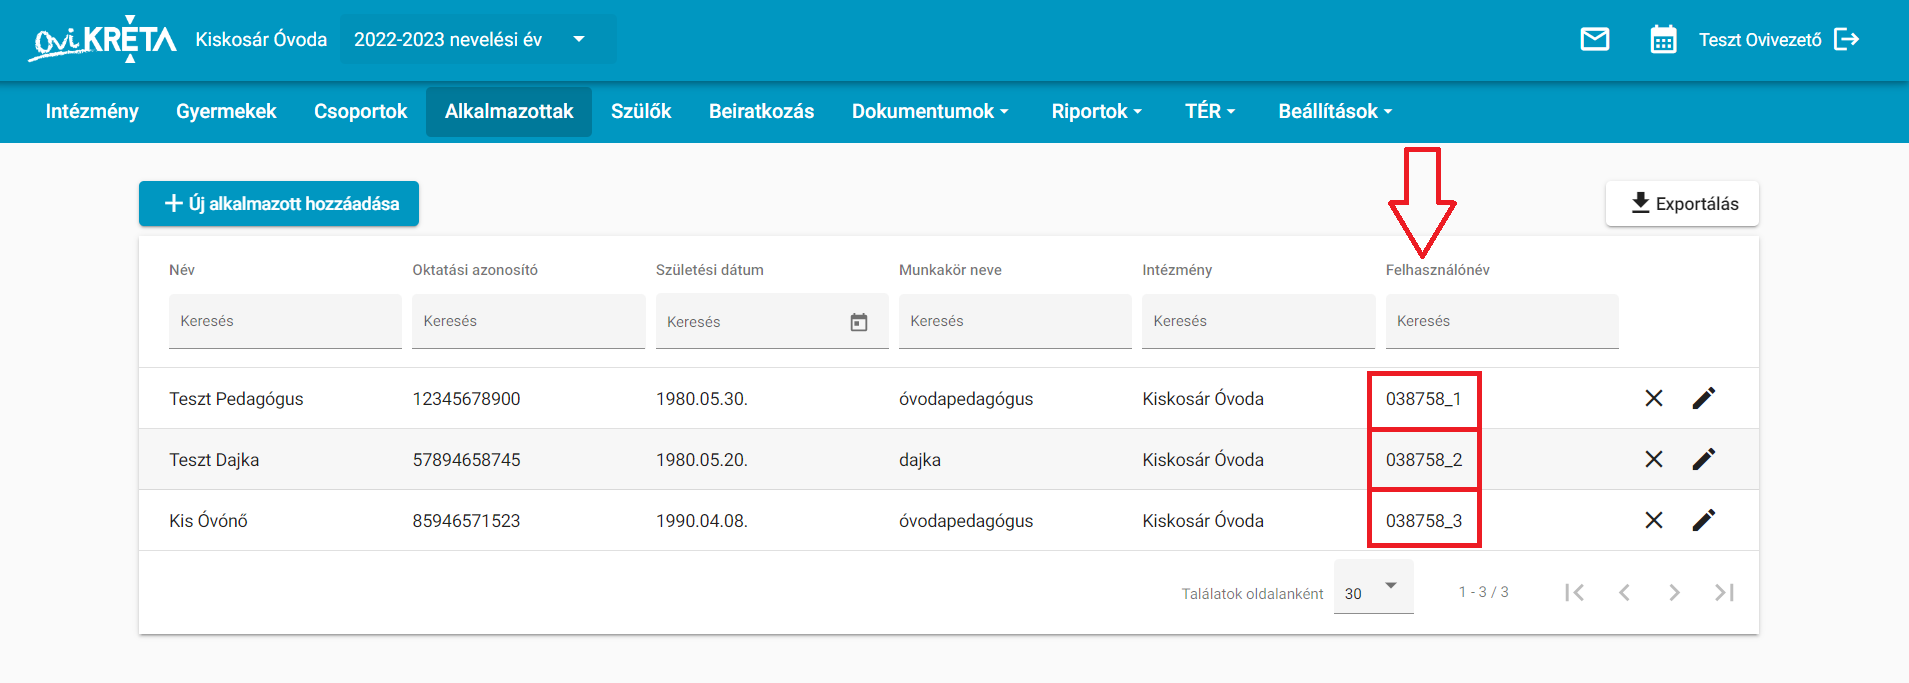
Task: Focus the Intézmény search field
Action: click(x=1258, y=321)
